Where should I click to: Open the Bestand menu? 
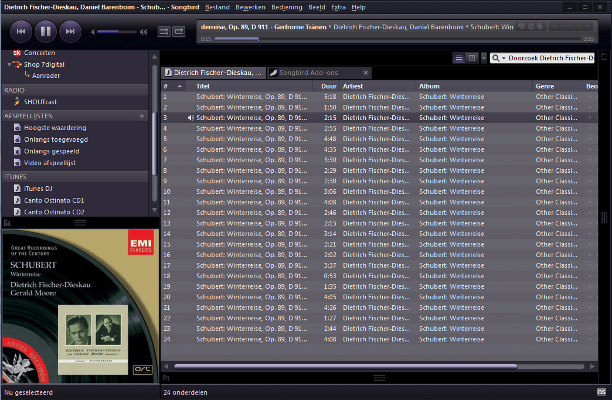[217, 7]
